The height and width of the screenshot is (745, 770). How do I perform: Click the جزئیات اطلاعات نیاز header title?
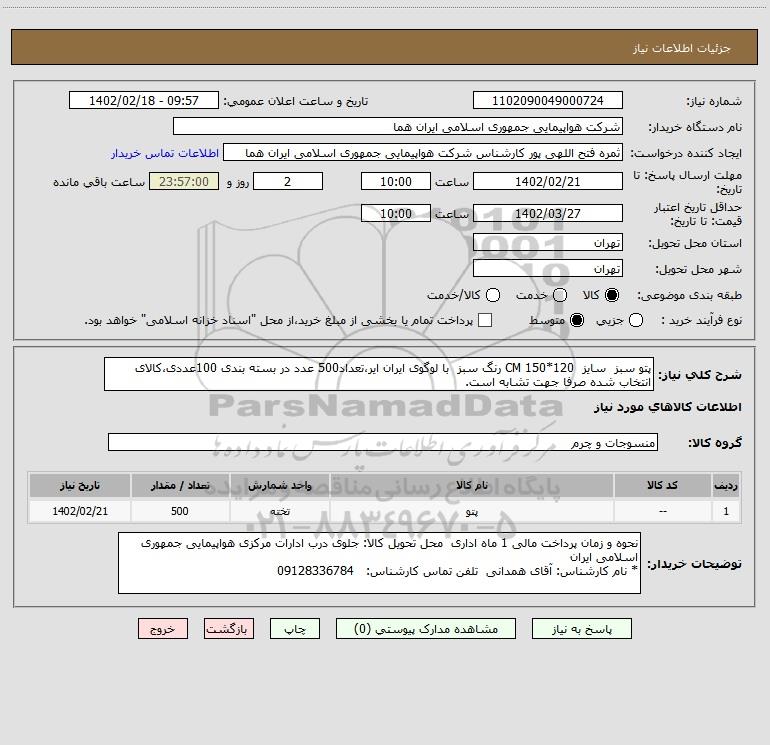coord(681,48)
